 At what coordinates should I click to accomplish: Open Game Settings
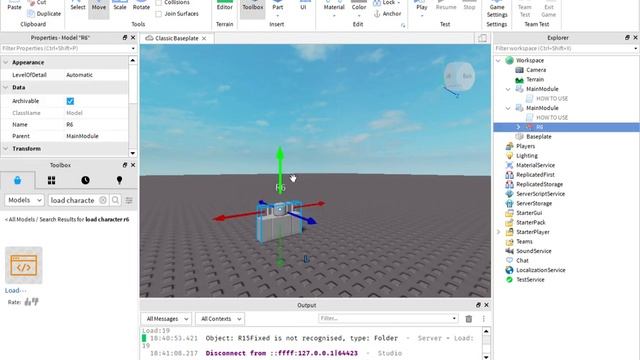[497, 10]
